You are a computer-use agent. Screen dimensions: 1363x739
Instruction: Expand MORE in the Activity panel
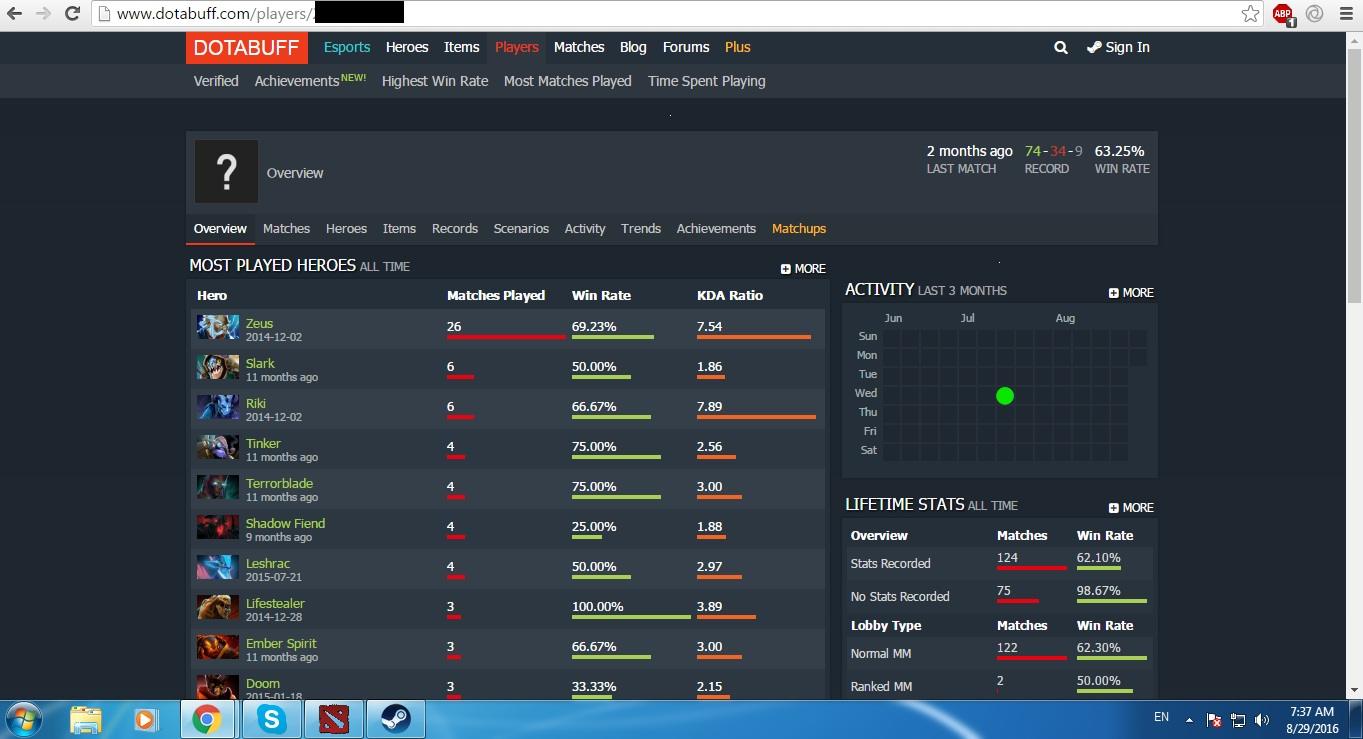click(1131, 293)
